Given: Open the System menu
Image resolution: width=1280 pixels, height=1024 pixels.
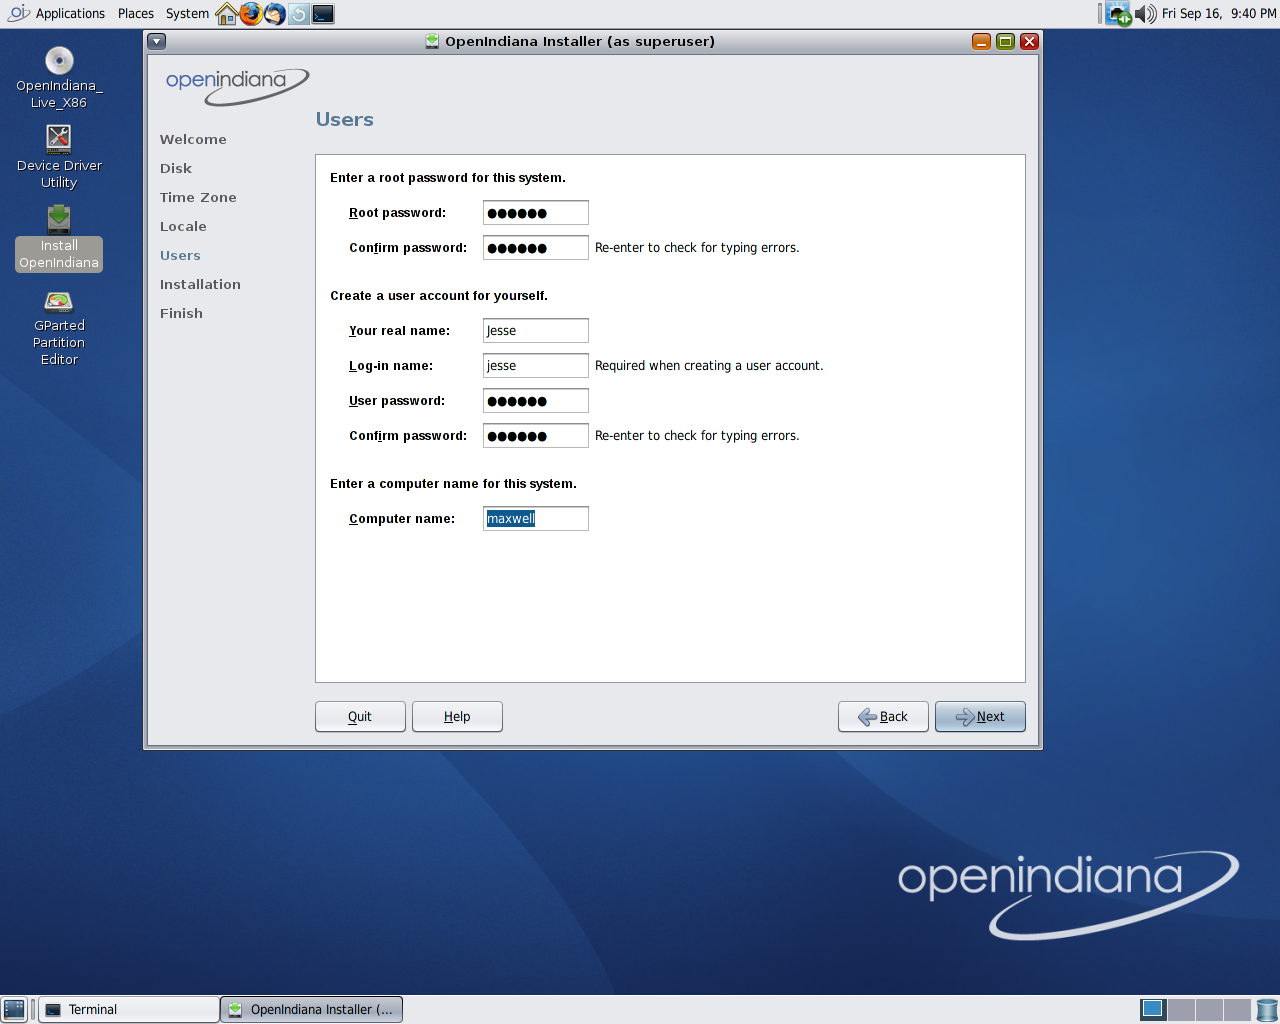Looking at the screenshot, I should click(x=187, y=14).
